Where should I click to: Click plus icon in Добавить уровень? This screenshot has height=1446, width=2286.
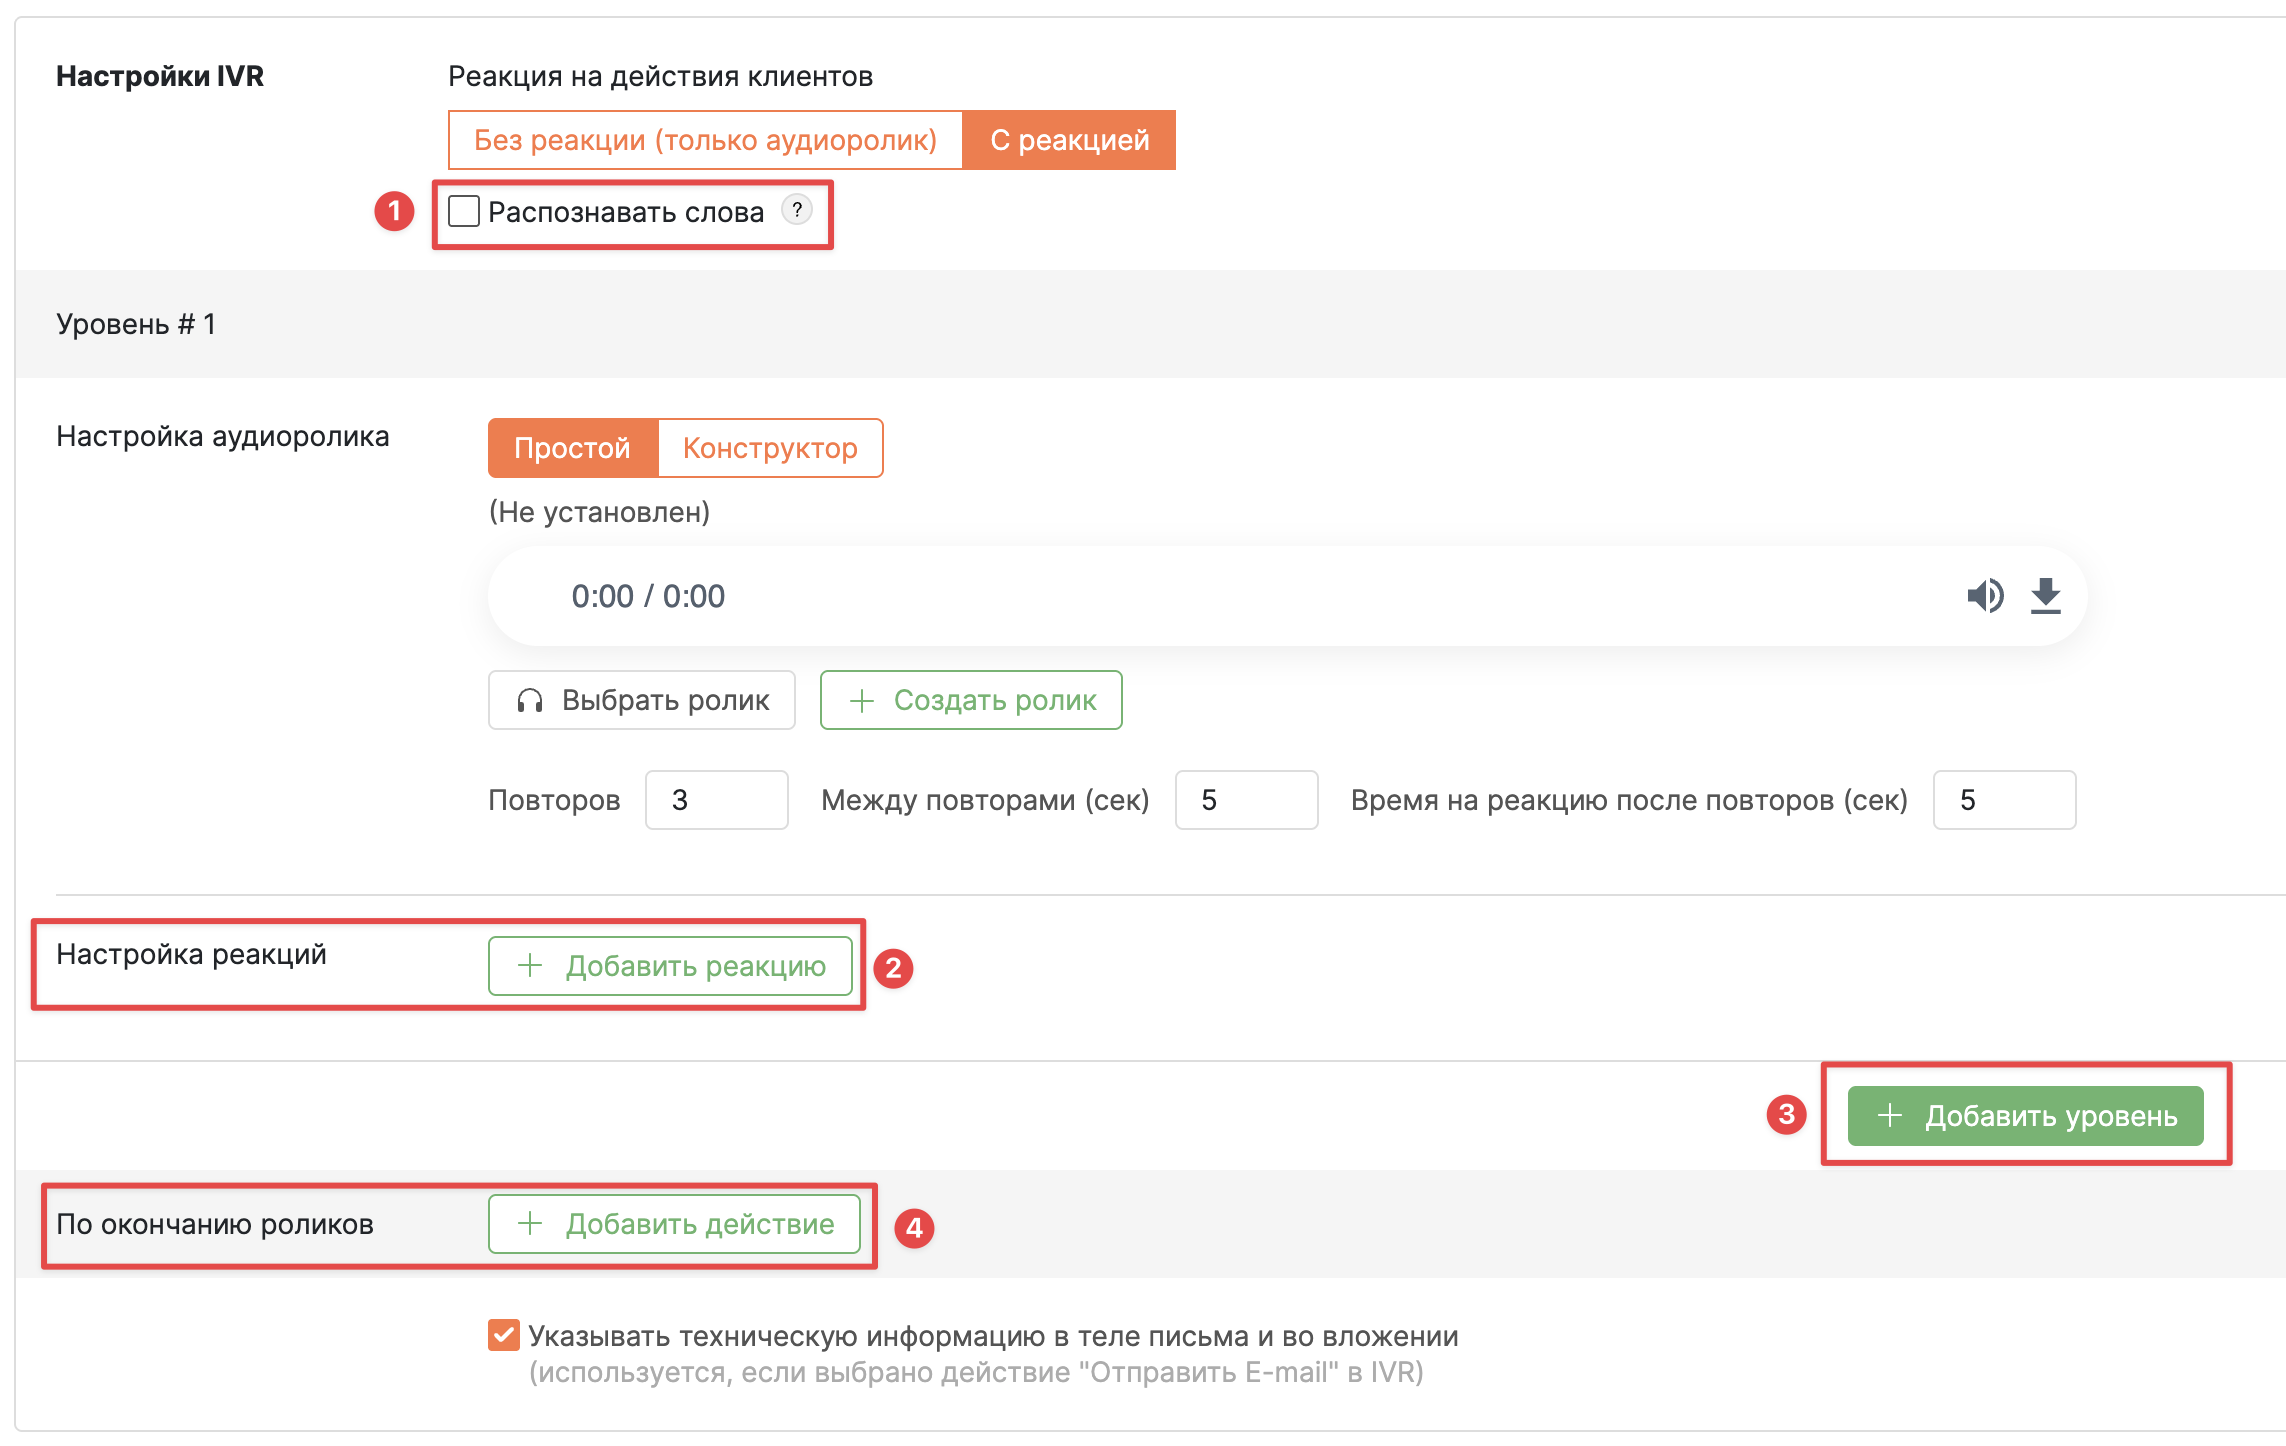coord(1890,1116)
